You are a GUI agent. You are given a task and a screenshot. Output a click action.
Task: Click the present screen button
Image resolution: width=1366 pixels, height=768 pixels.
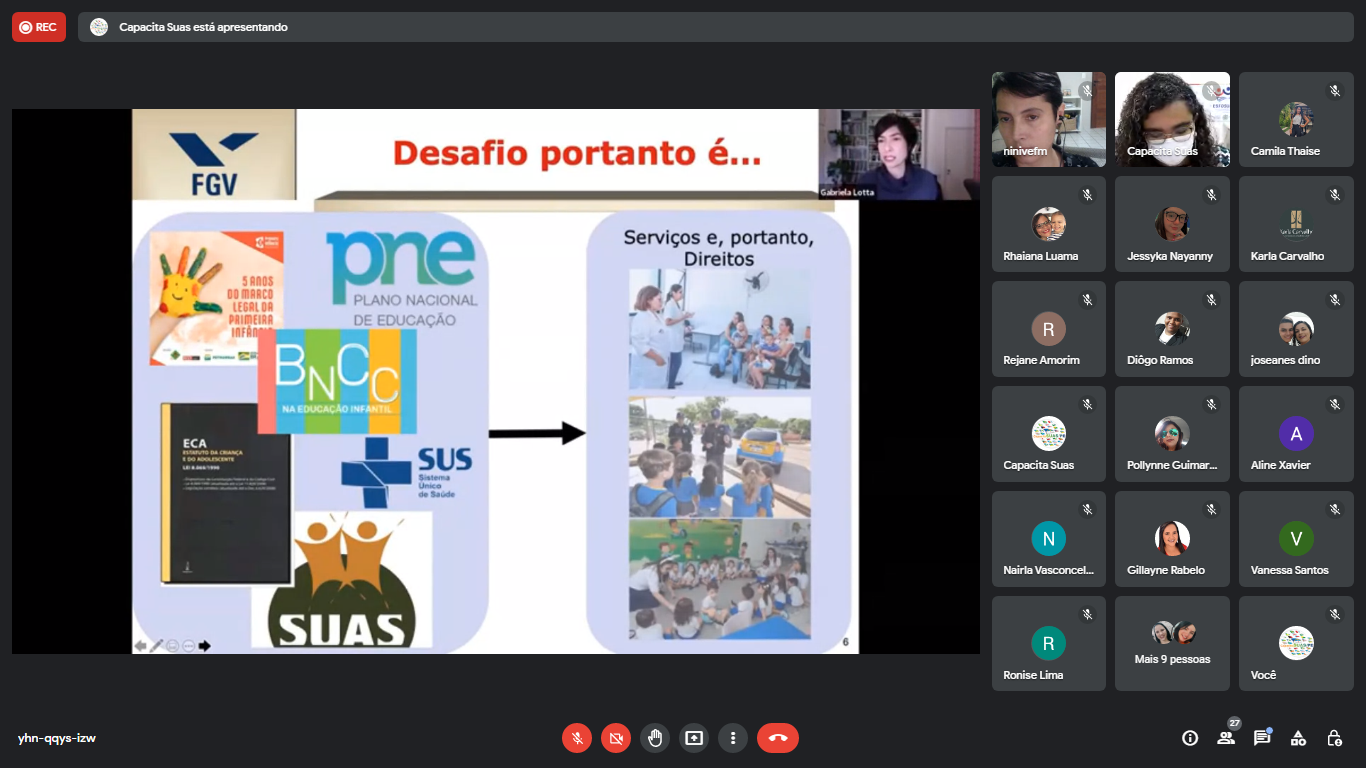[x=694, y=738]
